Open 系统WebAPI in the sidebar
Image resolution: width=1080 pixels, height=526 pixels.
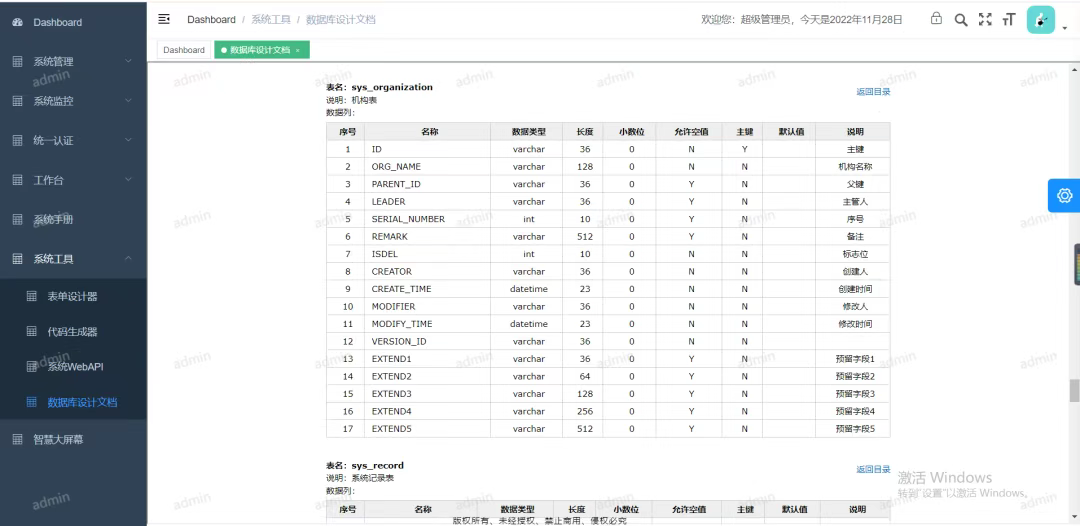pyautogui.click(x=72, y=367)
